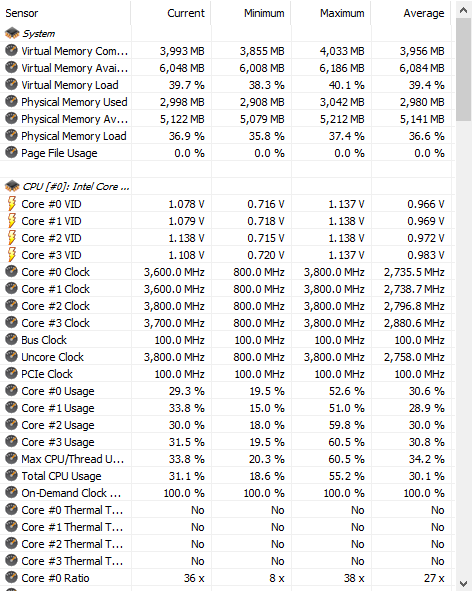The image size is (472, 591).
Task: Click the gauge icon beside Virtual Memory Load
Action: [12, 84]
